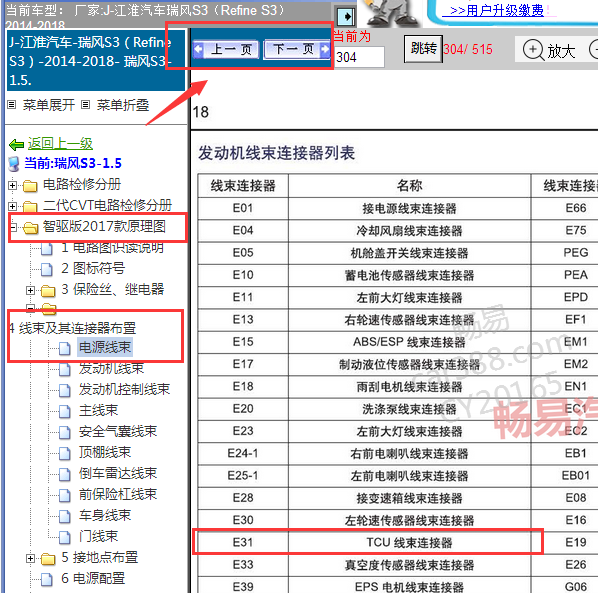Viewport: 598px width, 593px height.
Task: Click document icon beside 6 电源配置
Action: [47, 579]
